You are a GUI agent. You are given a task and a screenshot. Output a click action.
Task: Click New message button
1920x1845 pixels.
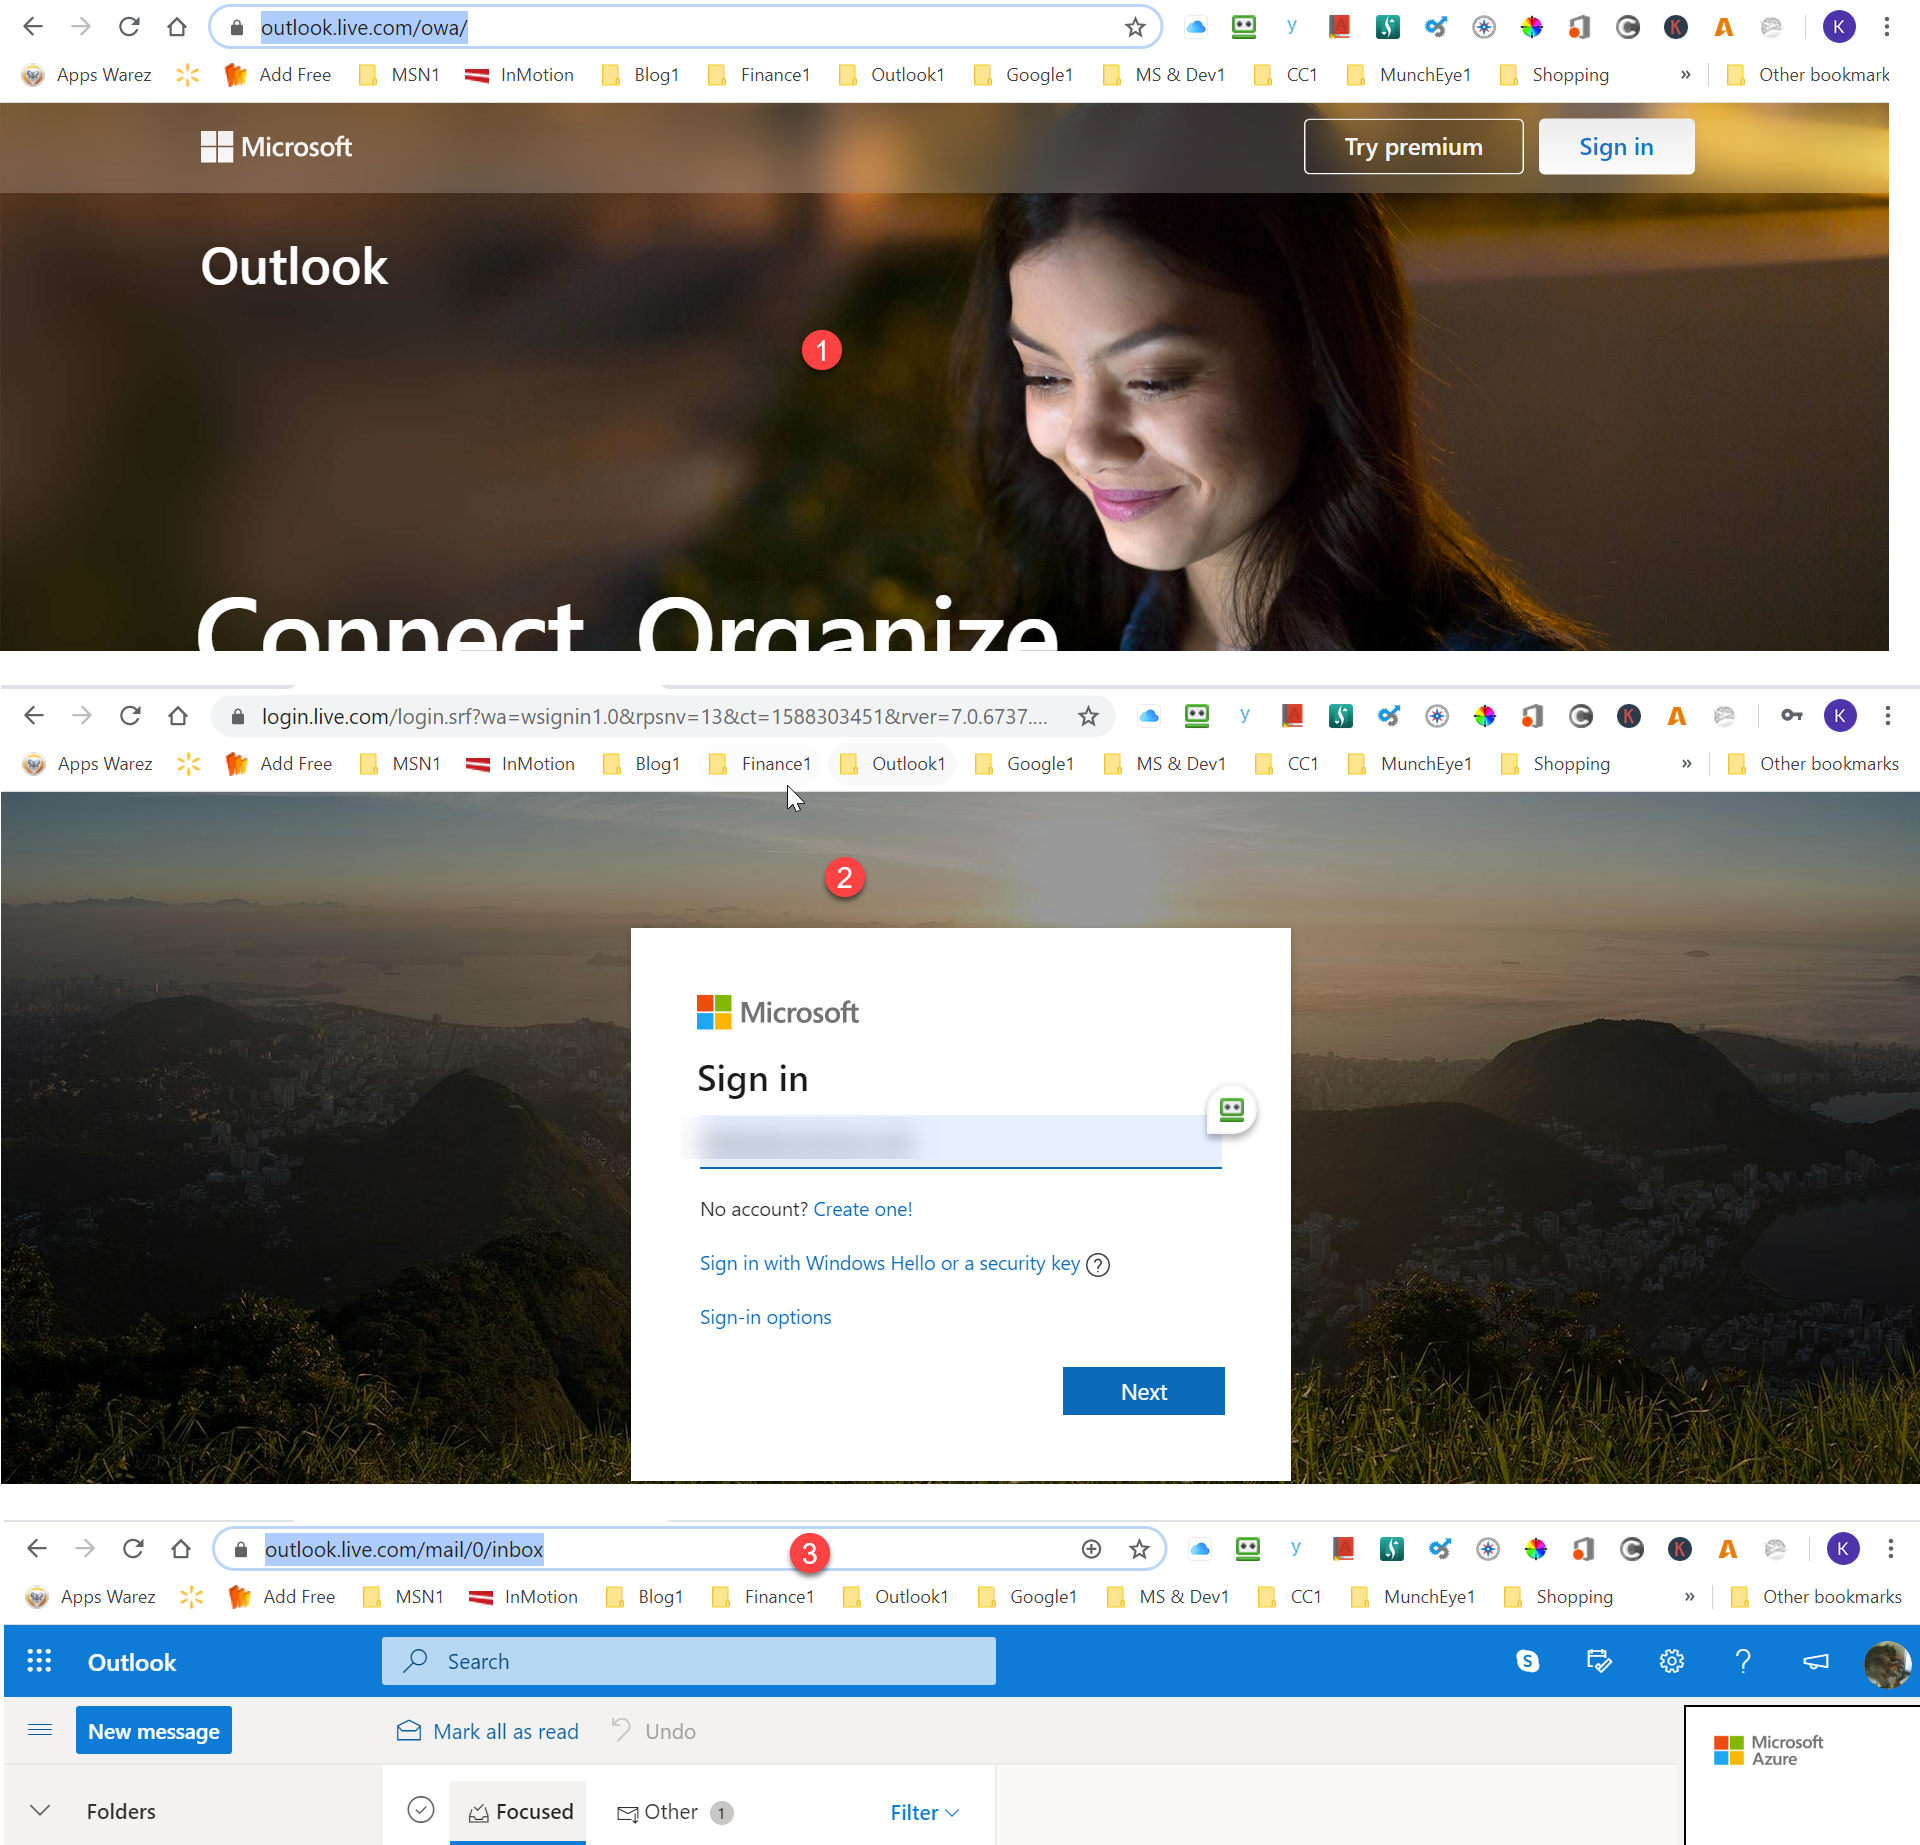(x=154, y=1731)
